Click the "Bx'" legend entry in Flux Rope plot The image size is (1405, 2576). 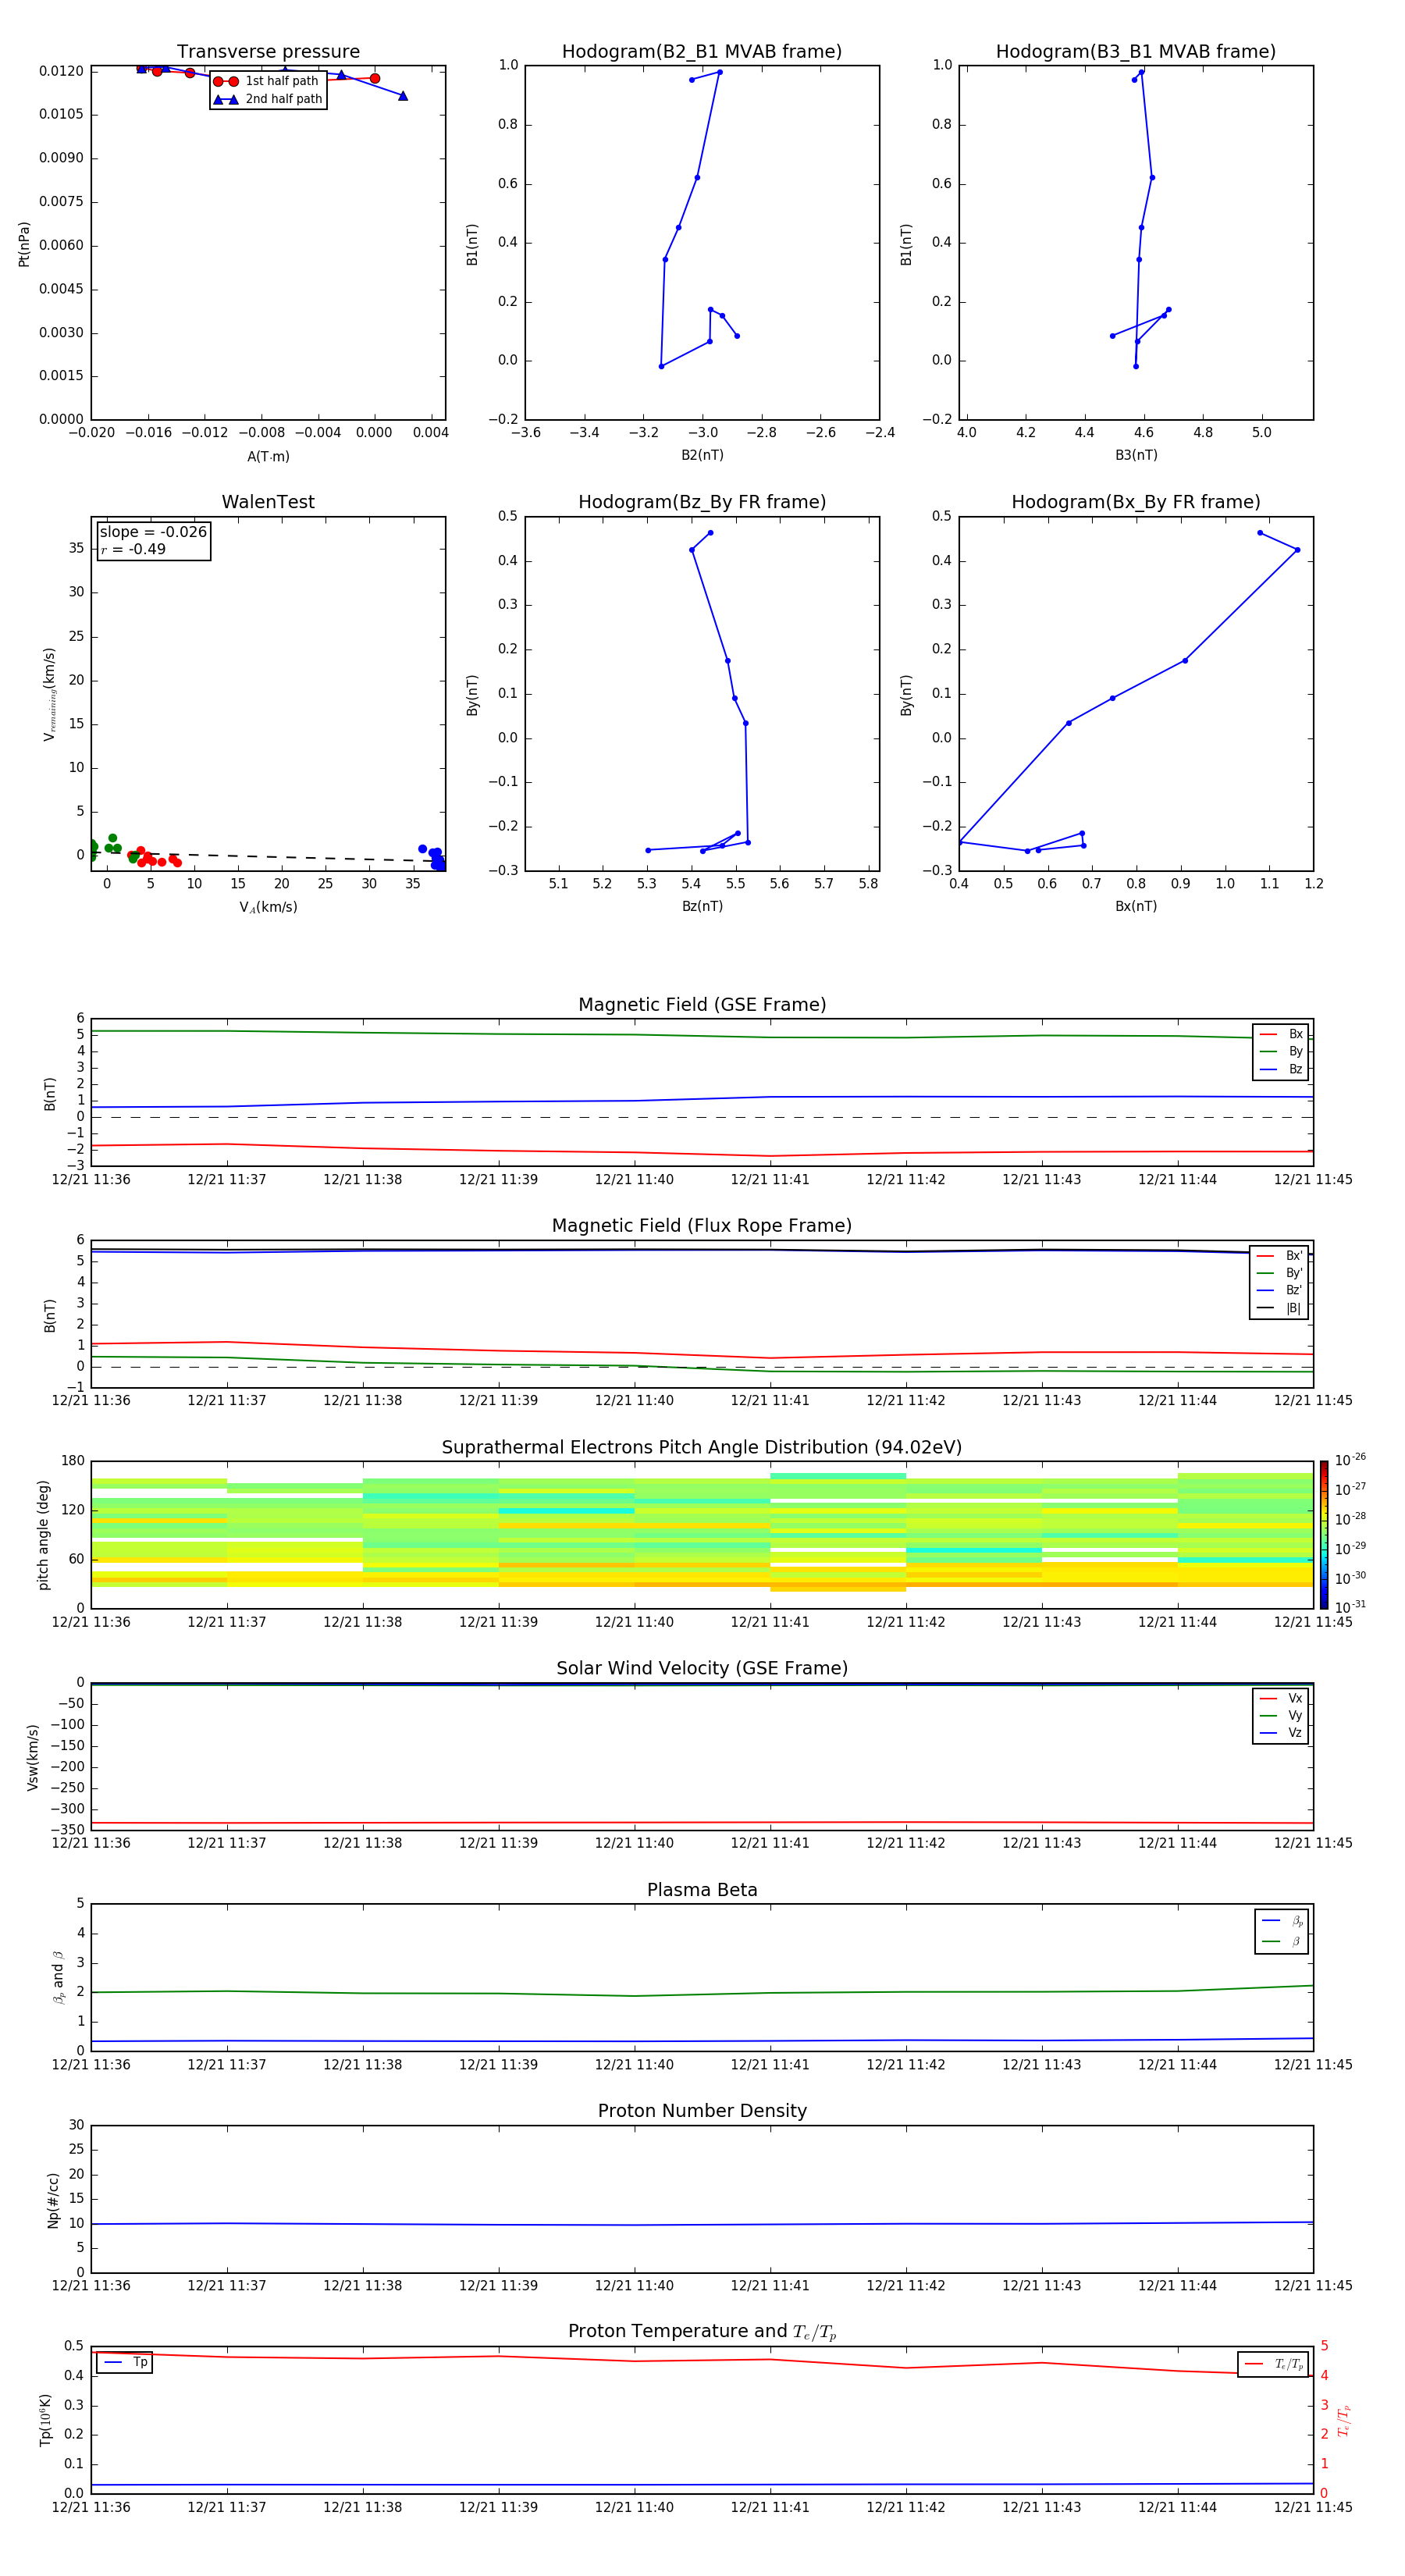coord(1279,1256)
